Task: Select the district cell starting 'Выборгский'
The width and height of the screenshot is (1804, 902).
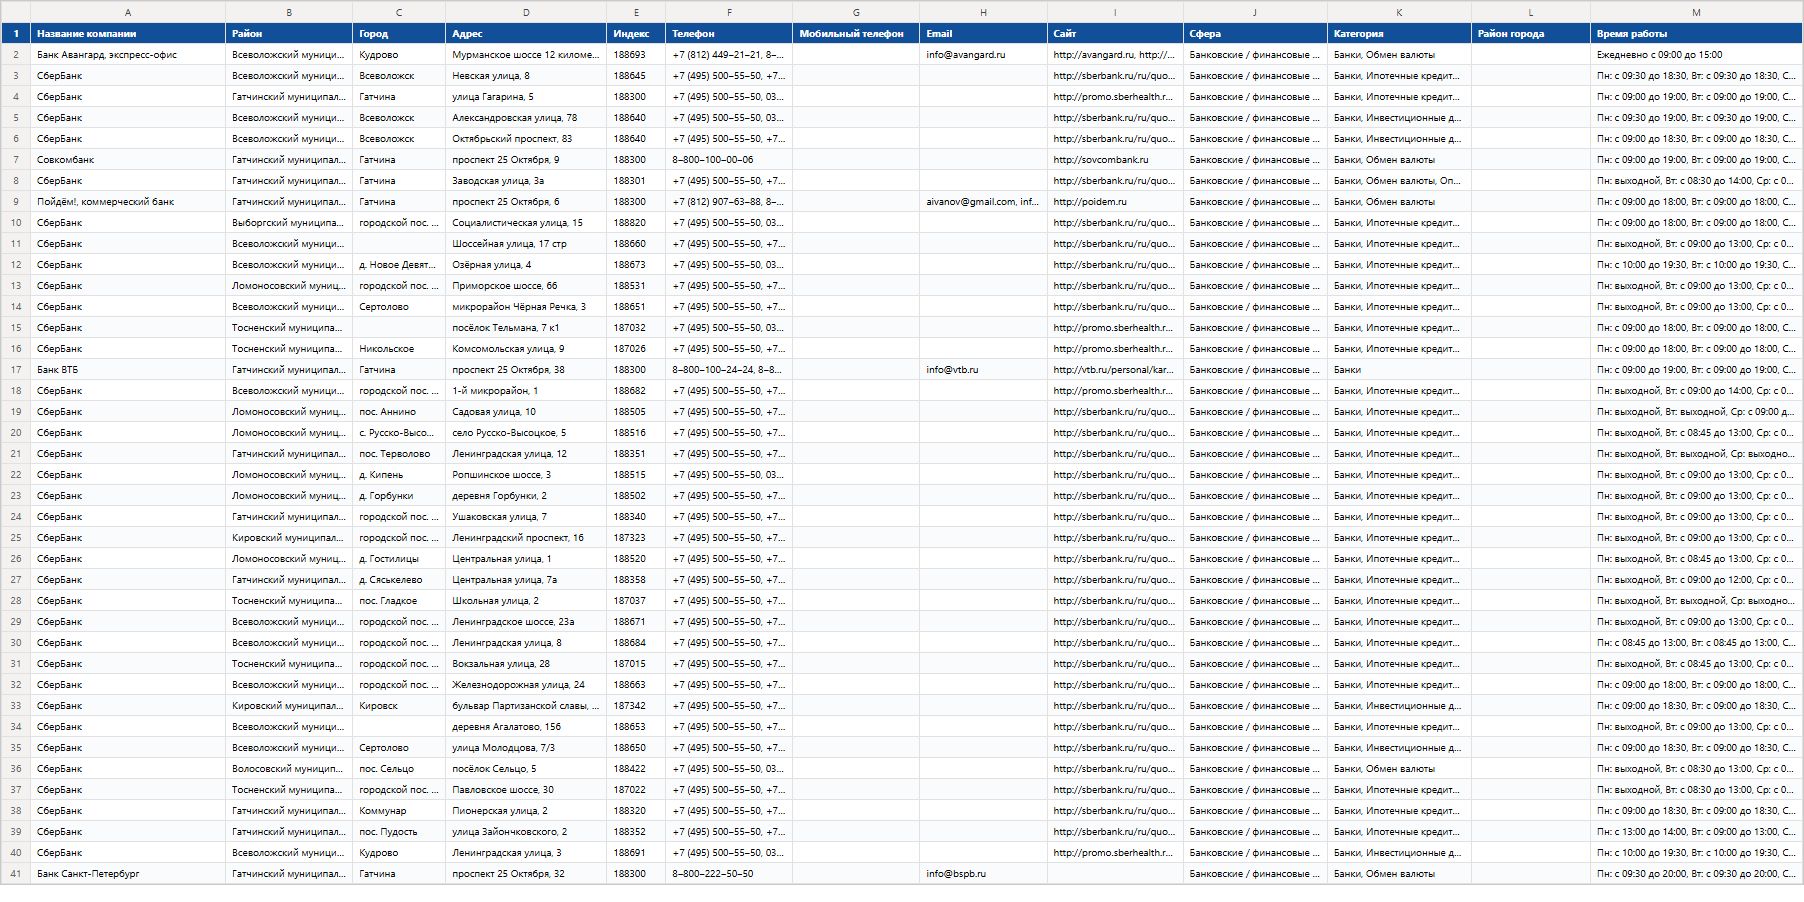Action: pyautogui.click(x=289, y=223)
